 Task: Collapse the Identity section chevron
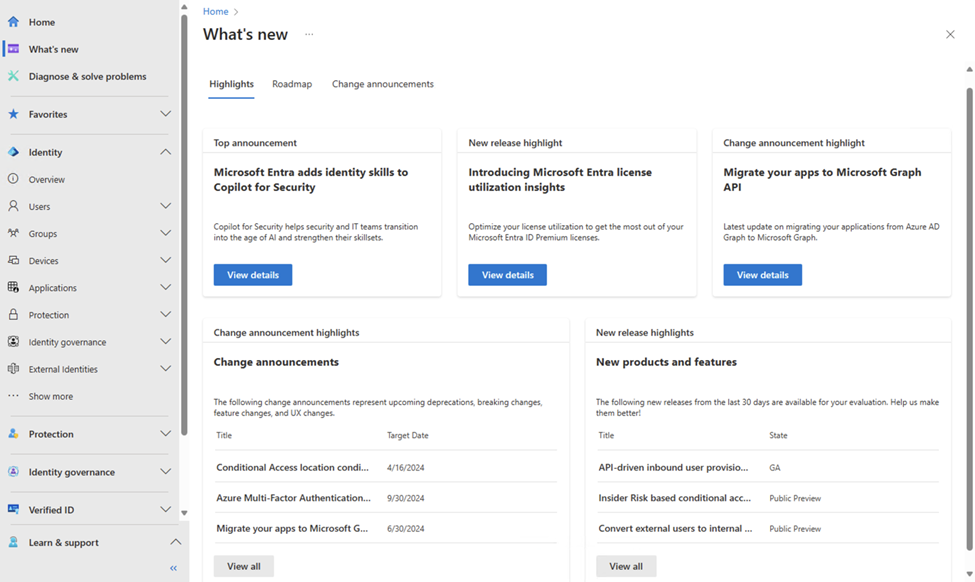[x=165, y=152]
